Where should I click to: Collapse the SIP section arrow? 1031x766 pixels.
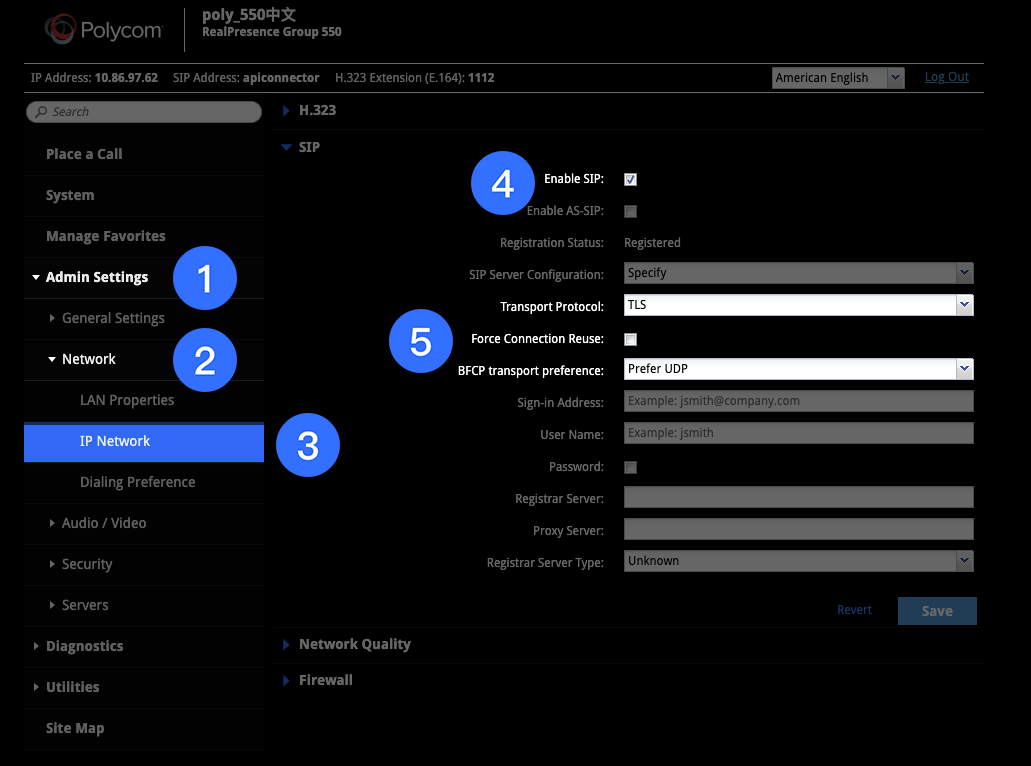[286, 147]
